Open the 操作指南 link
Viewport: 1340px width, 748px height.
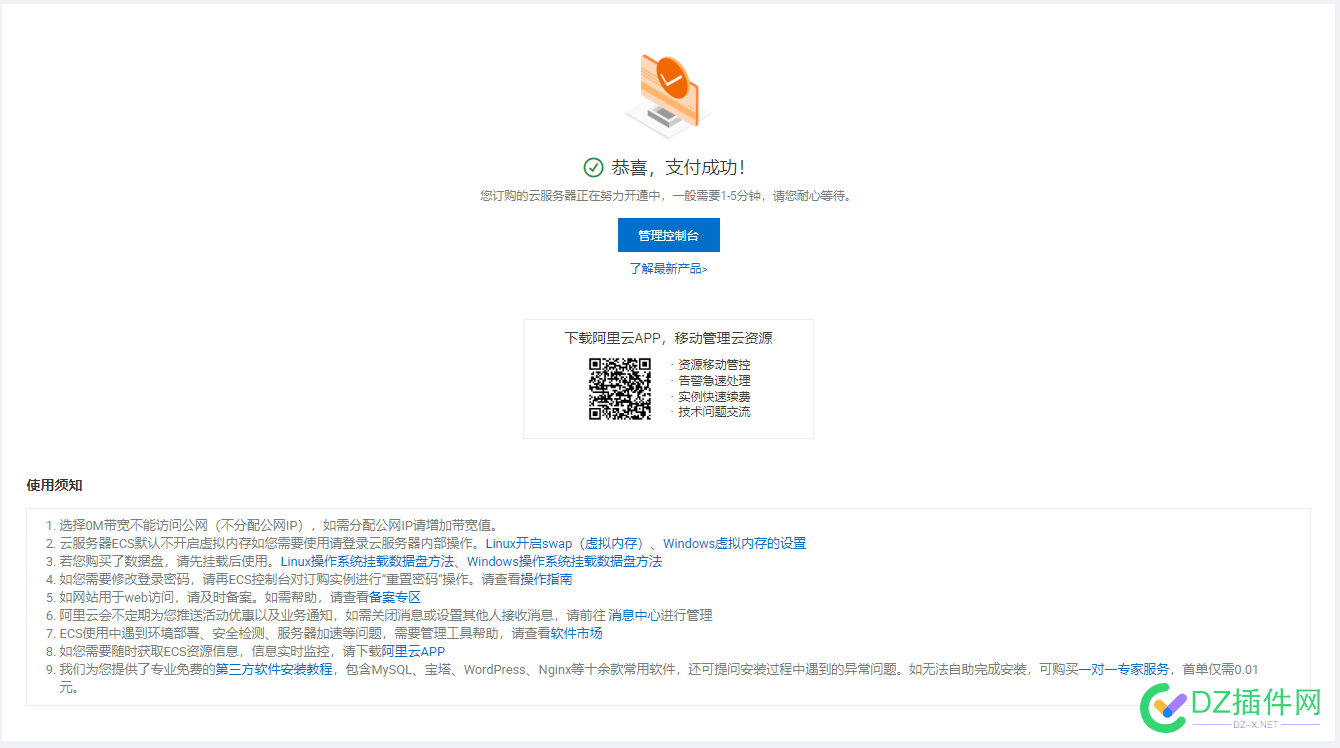pos(547,580)
